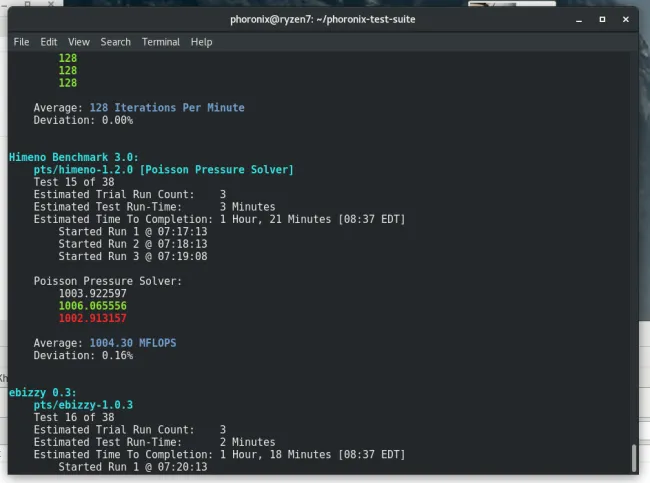Maximize the terminal window
This screenshot has height=483, width=650.
click(602, 19)
